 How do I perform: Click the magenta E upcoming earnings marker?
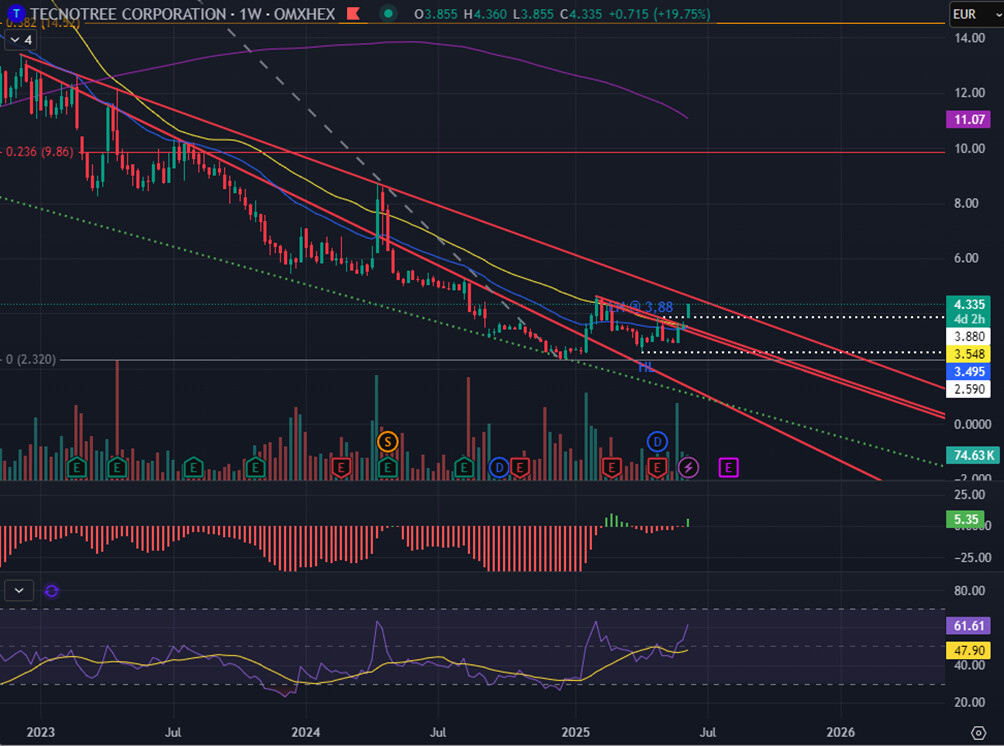click(x=729, y=467)
